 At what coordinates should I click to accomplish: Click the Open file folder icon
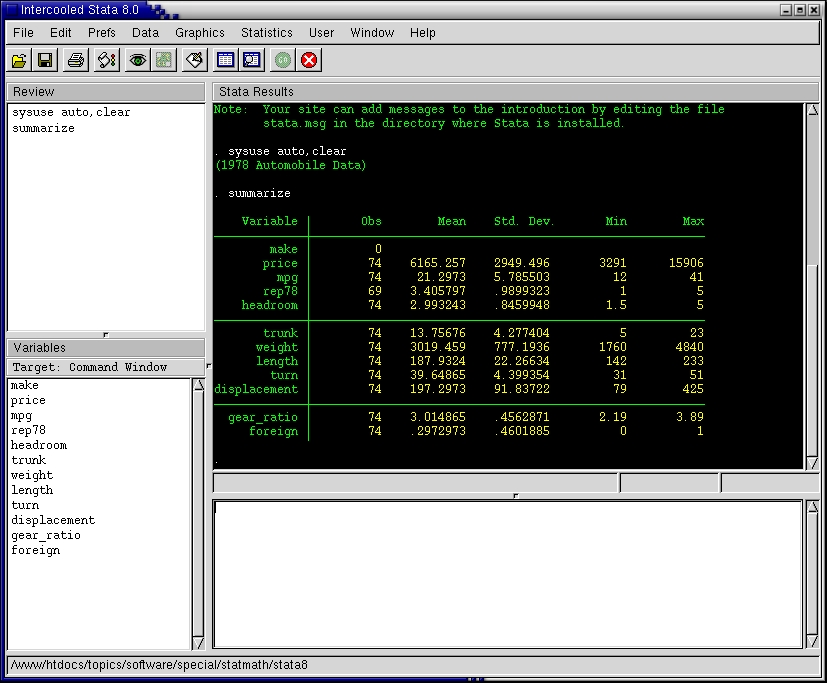(19, 60)
